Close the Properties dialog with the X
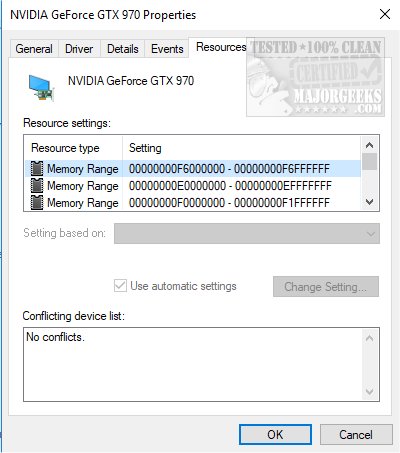The width and height of the screenshot is (400, 453). (x=385, y=14)
